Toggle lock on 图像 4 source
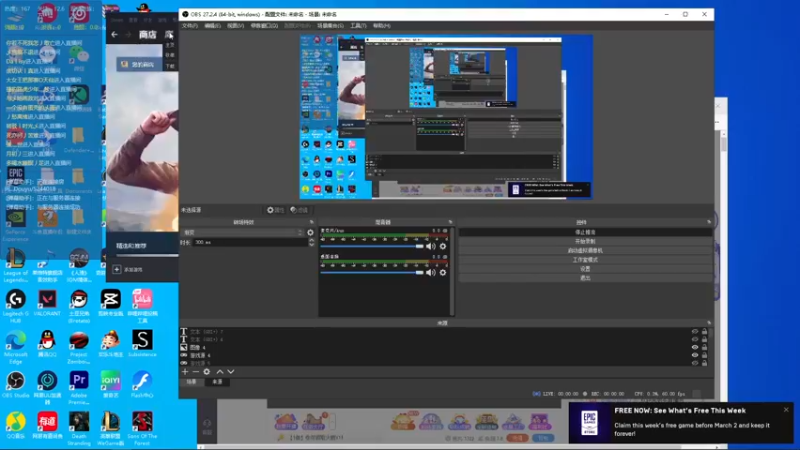800x450 pixels. pos(705,347)
